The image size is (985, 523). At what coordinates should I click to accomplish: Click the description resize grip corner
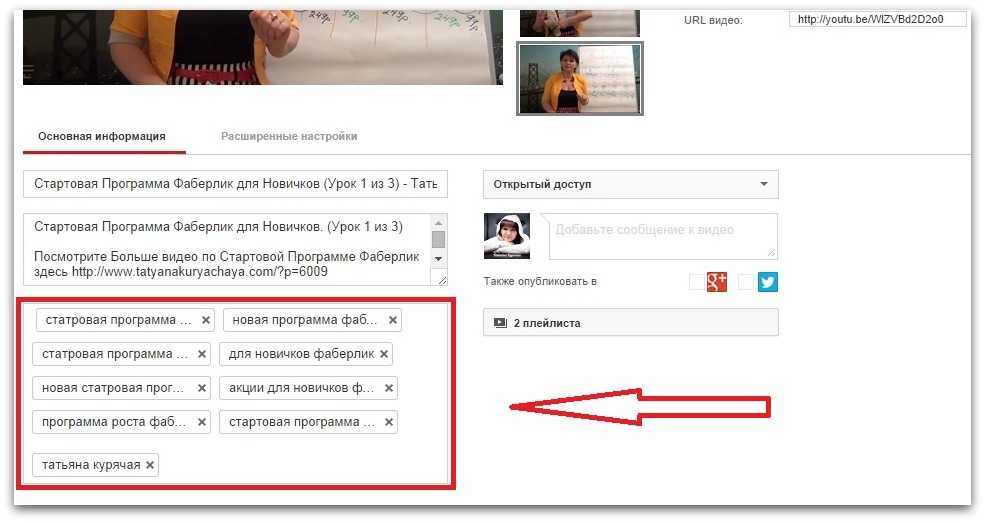pos(442,280)
